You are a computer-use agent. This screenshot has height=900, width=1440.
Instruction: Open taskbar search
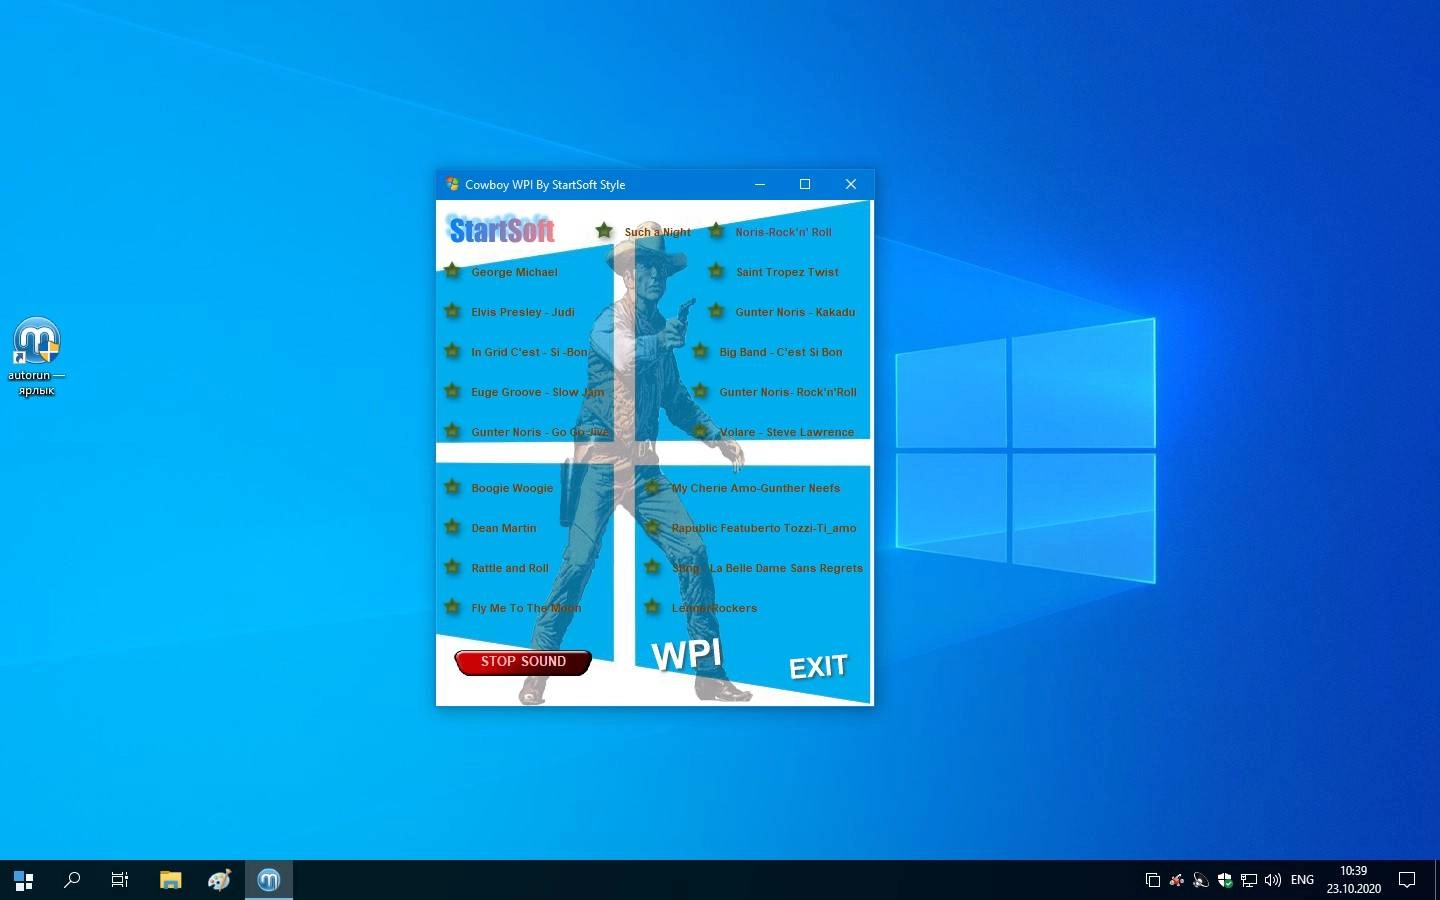(x=72, y=880)
